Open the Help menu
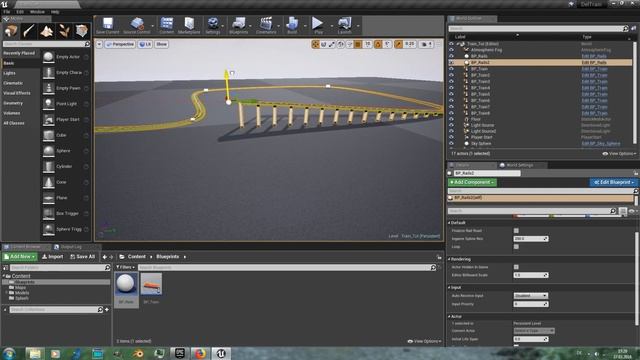The height and width of the screenshot is (360, 640). (55, 12)
